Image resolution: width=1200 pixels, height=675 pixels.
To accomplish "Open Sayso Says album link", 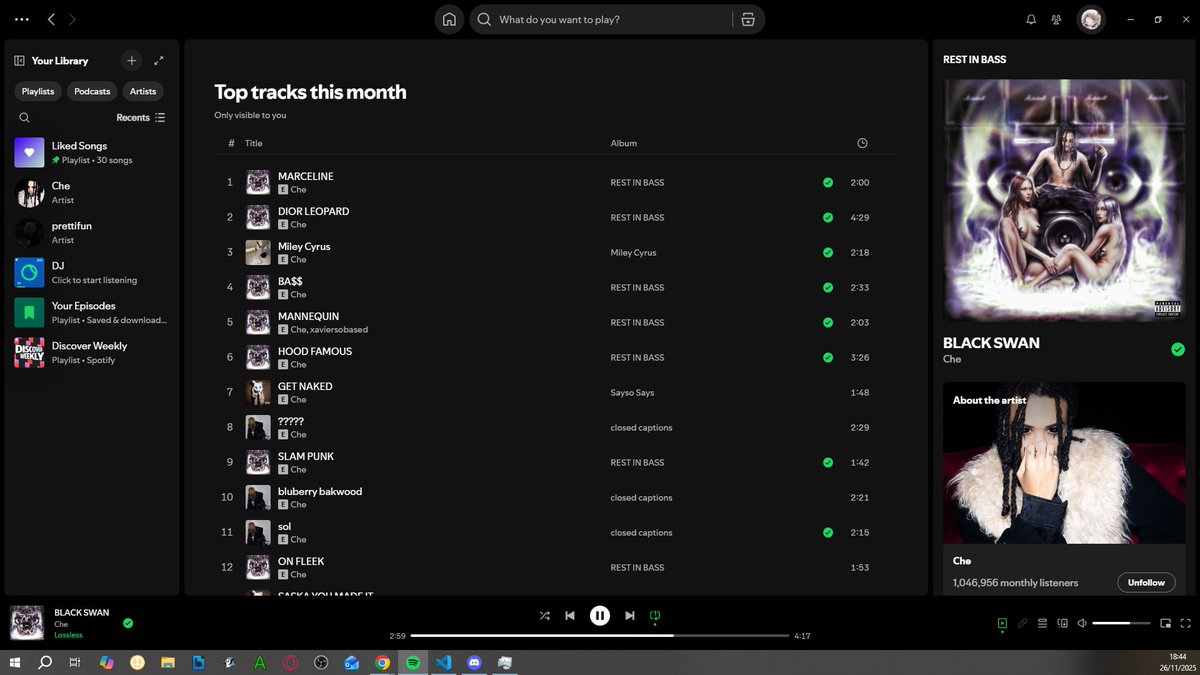I will 632,393.
